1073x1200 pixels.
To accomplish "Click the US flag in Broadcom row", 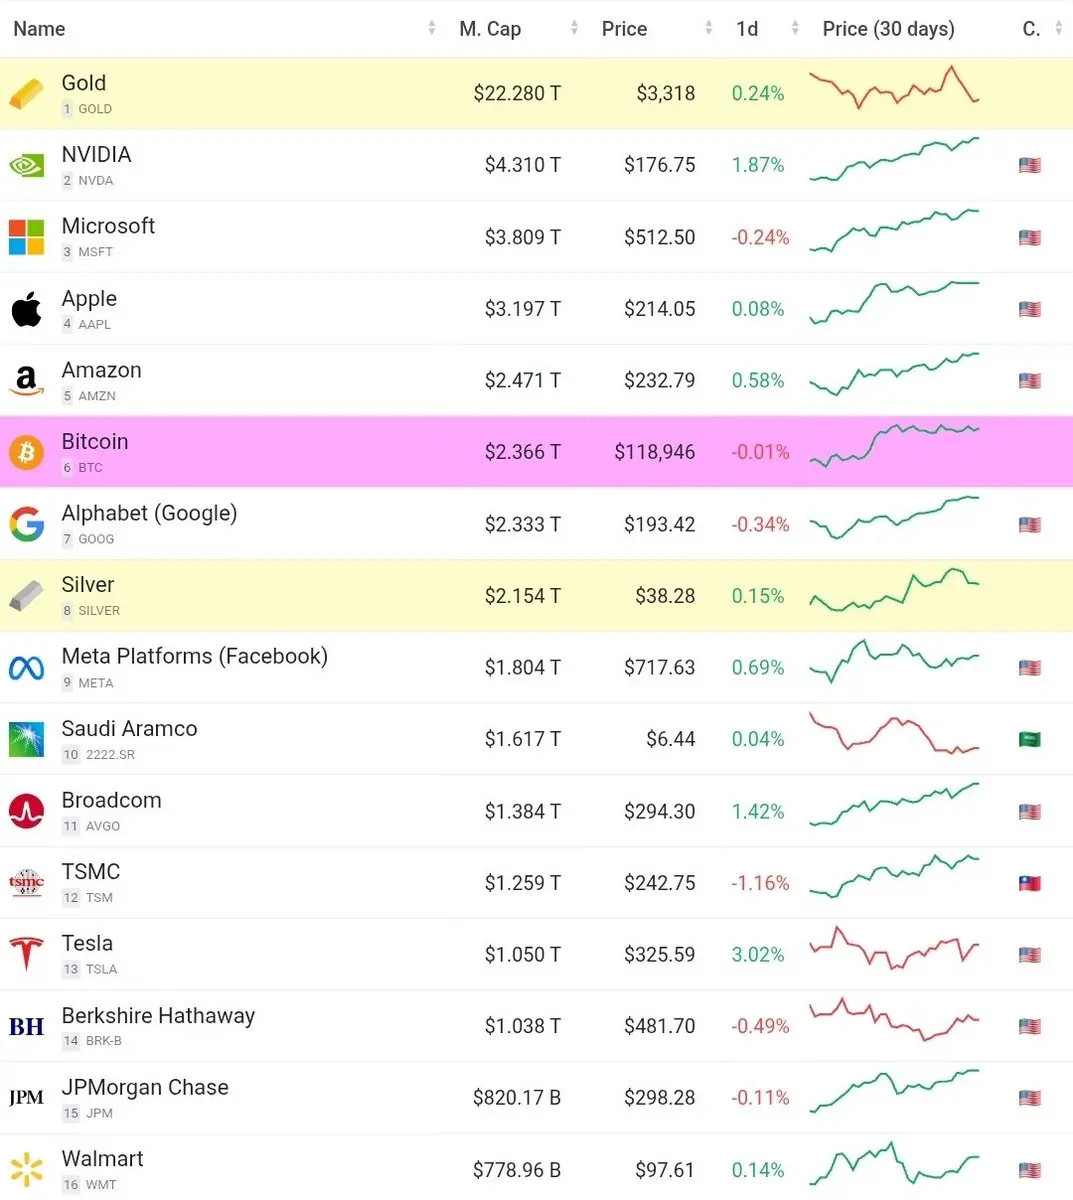I will [x=1030, y=812].
